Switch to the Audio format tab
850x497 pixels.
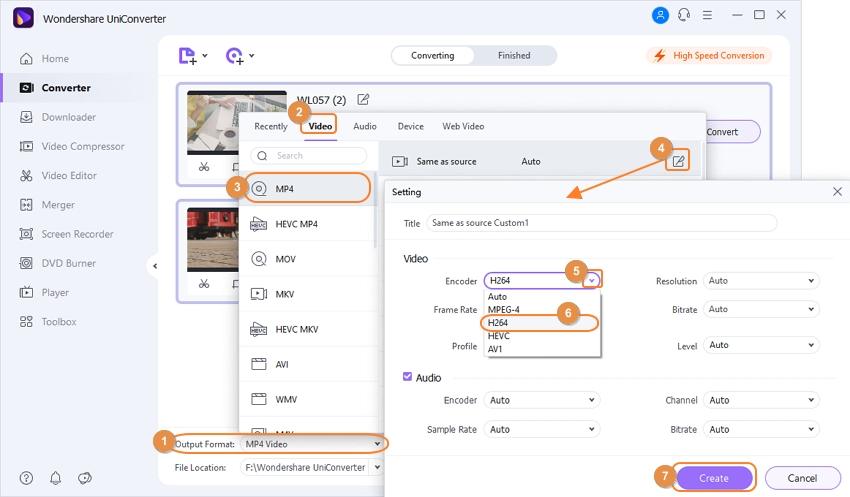(365, 126)
